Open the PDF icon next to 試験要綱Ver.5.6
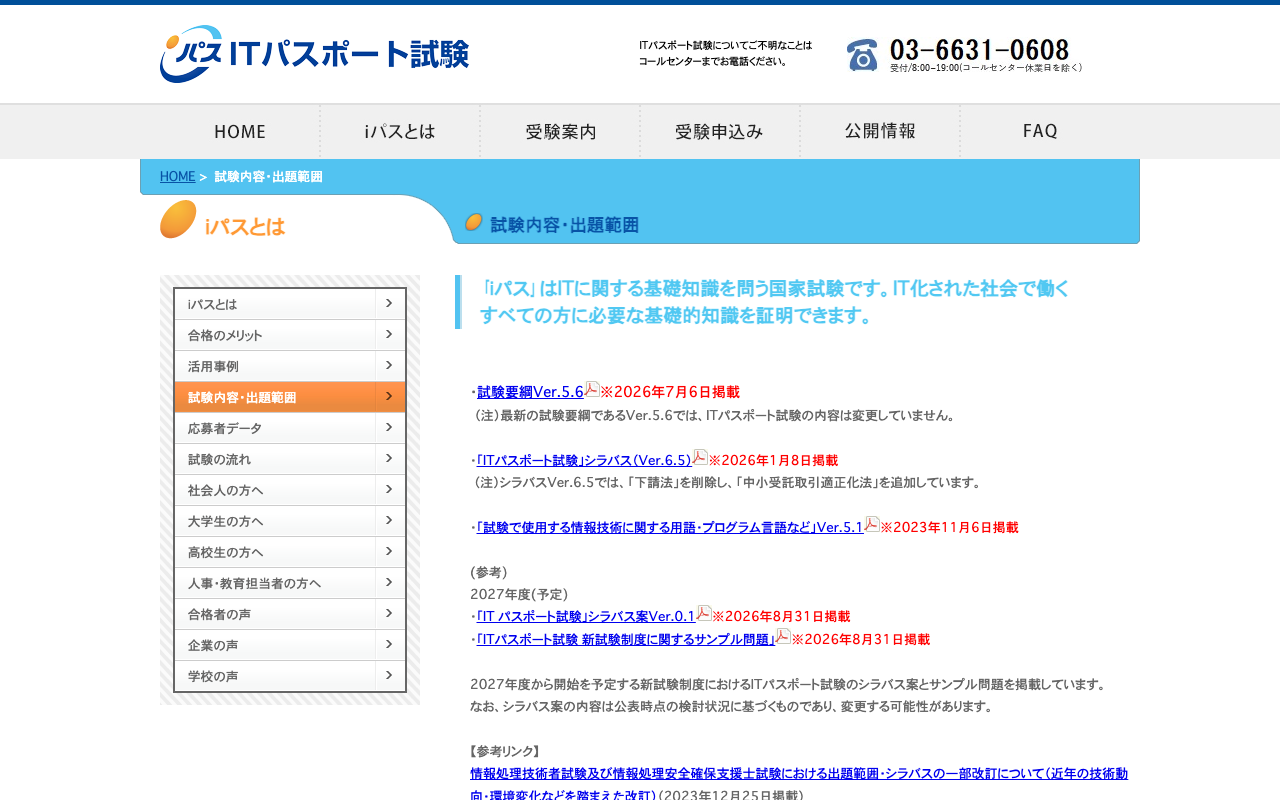The image size is (1280, 800). [x=592, y=389]
